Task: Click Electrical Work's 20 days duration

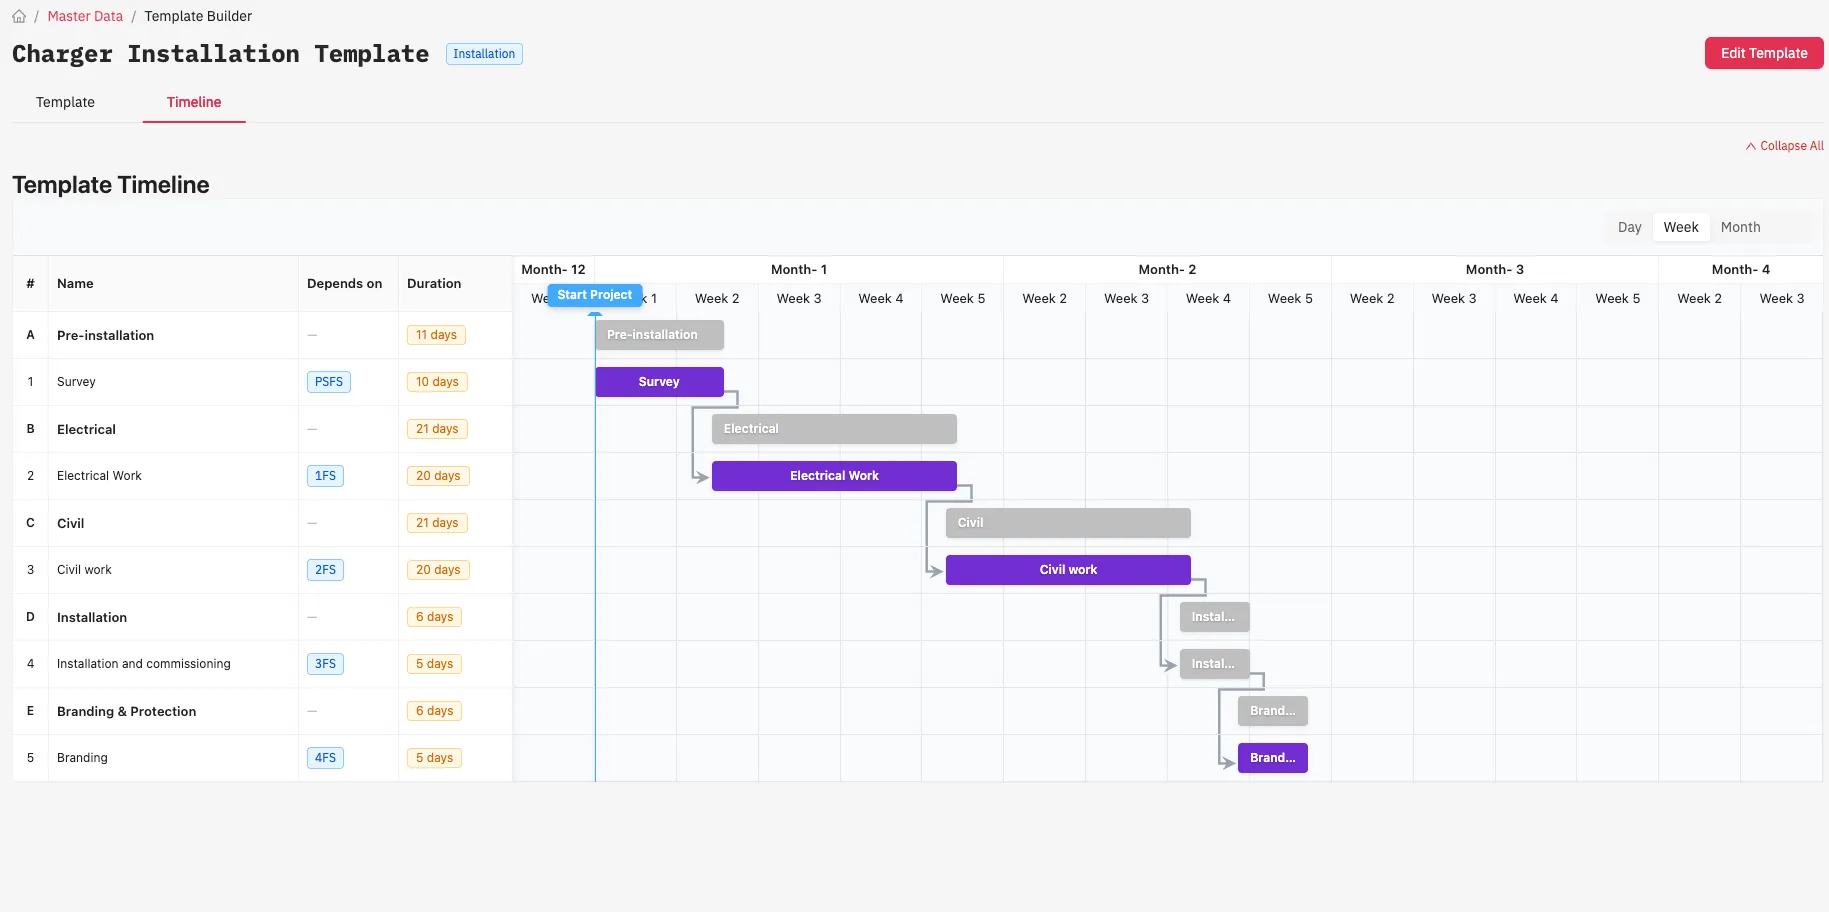Action: (438, 476)
